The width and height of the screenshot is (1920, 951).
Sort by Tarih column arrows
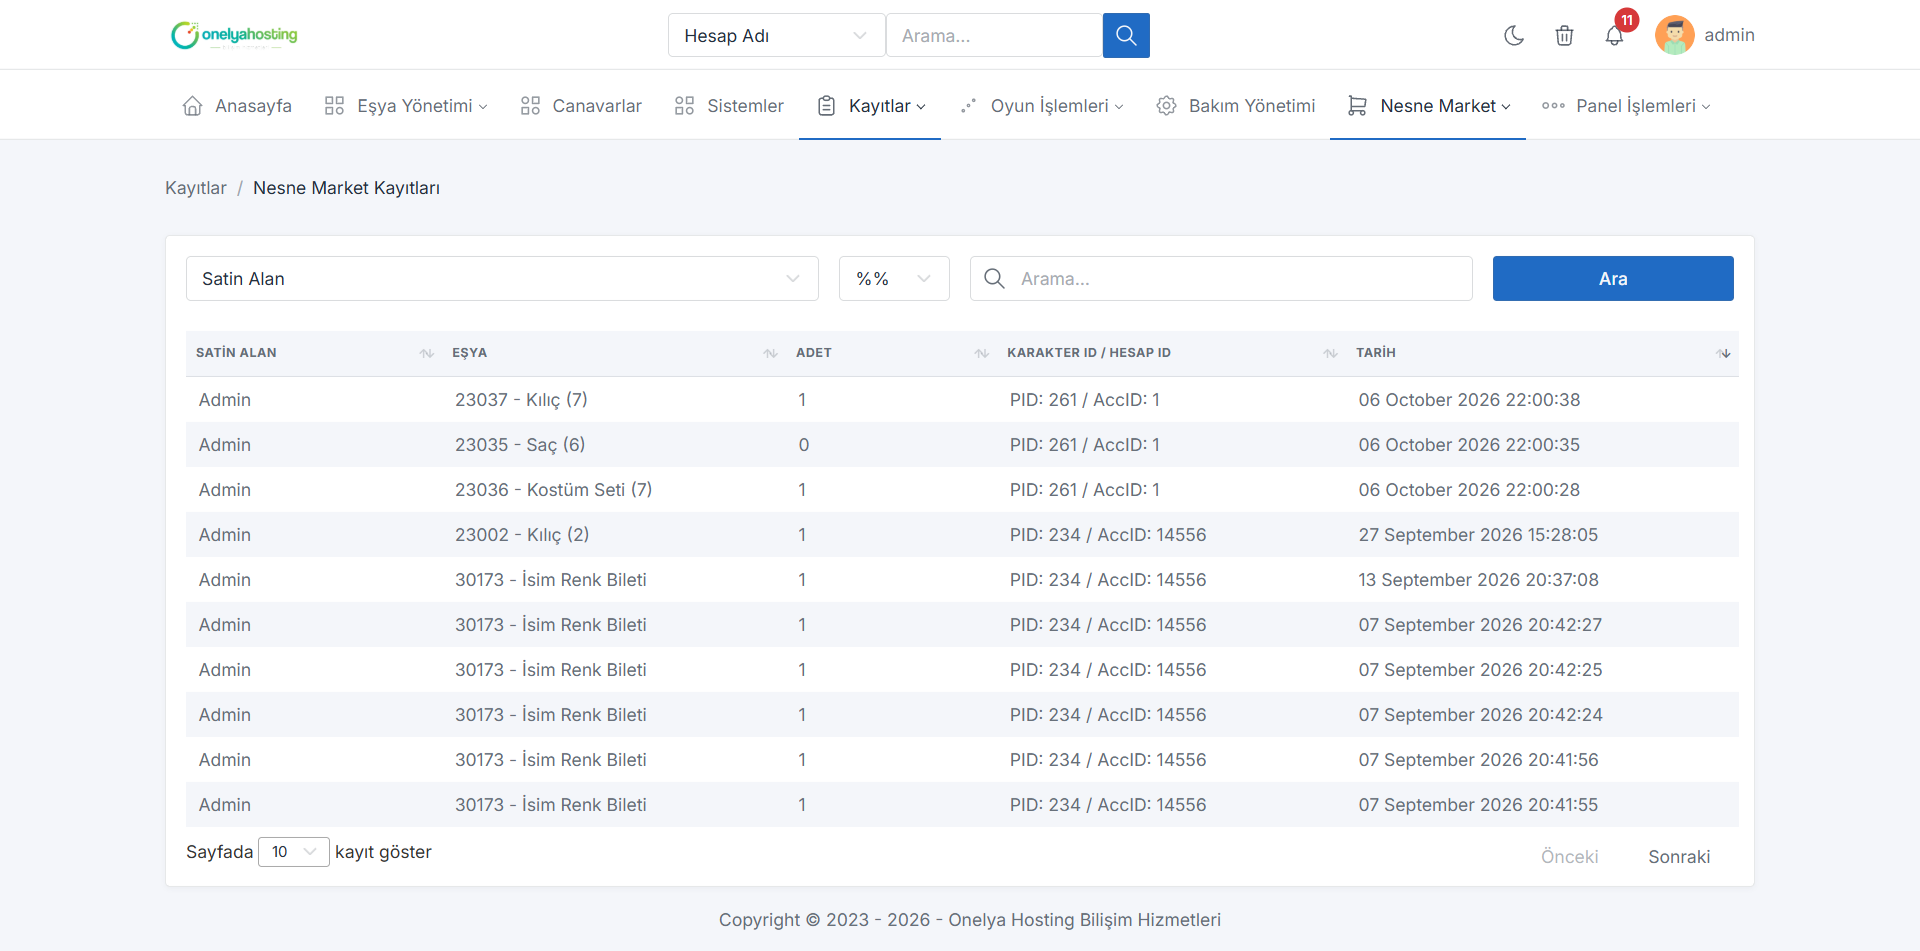tap(1724, 353)
